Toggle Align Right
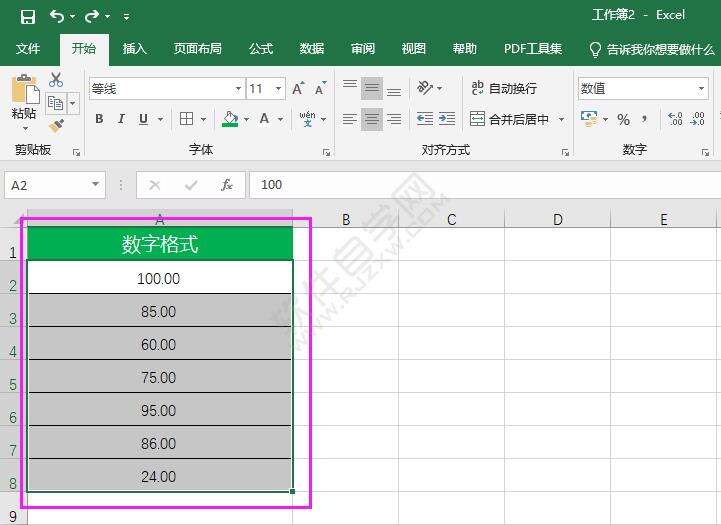The image size is (721, 525). pos(394,120)
